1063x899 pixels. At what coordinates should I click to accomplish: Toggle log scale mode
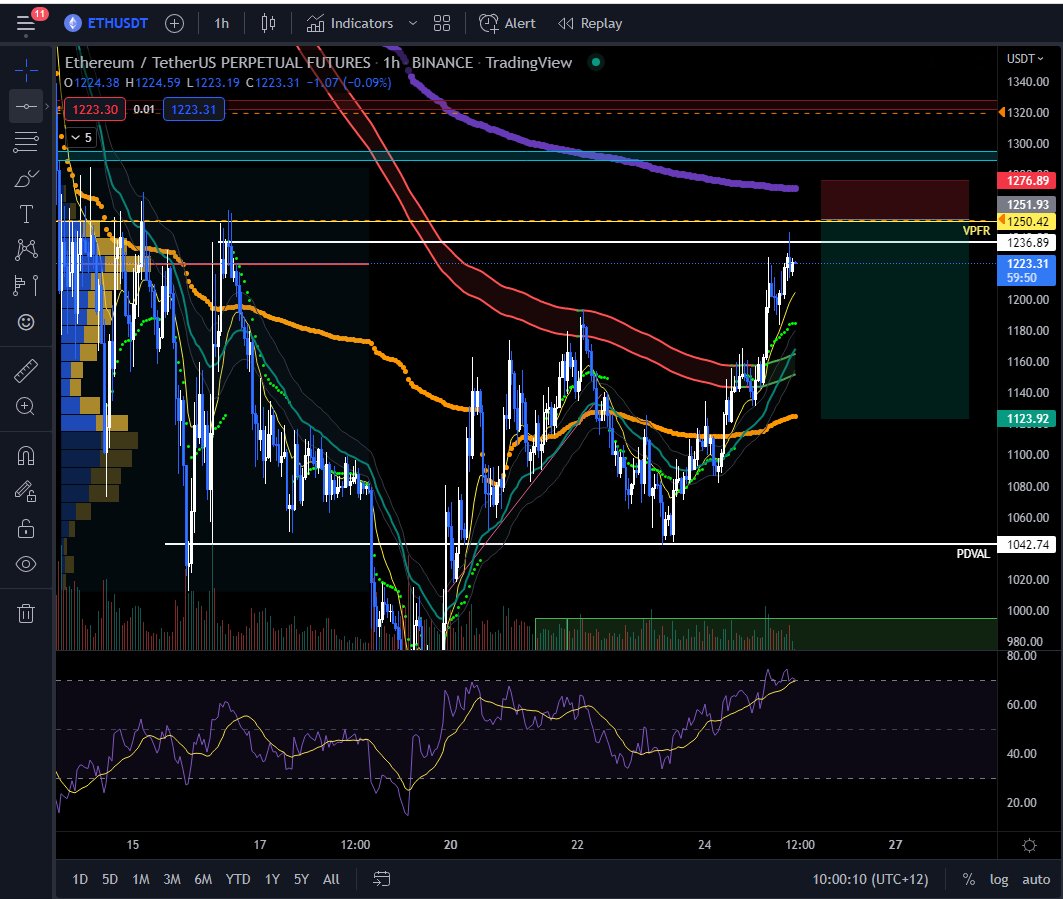pyautogui.click(x=999, y=879)
